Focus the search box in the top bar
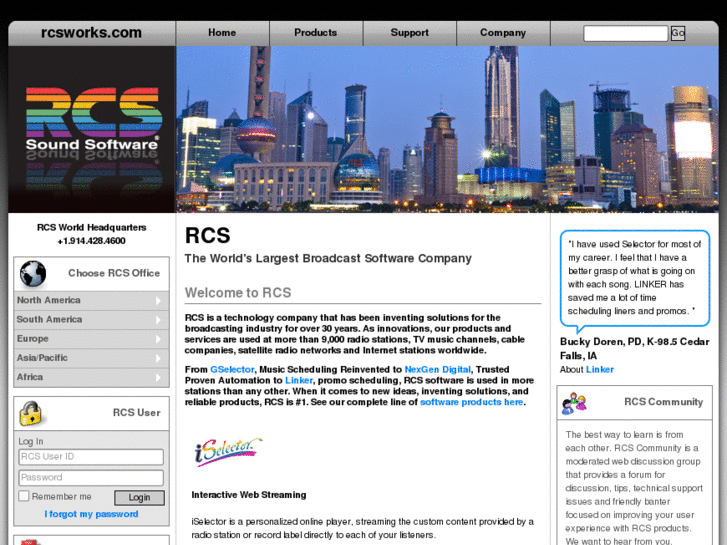This screenshot has width=727, height=545. pyautogui.click(x=625, y=33)
